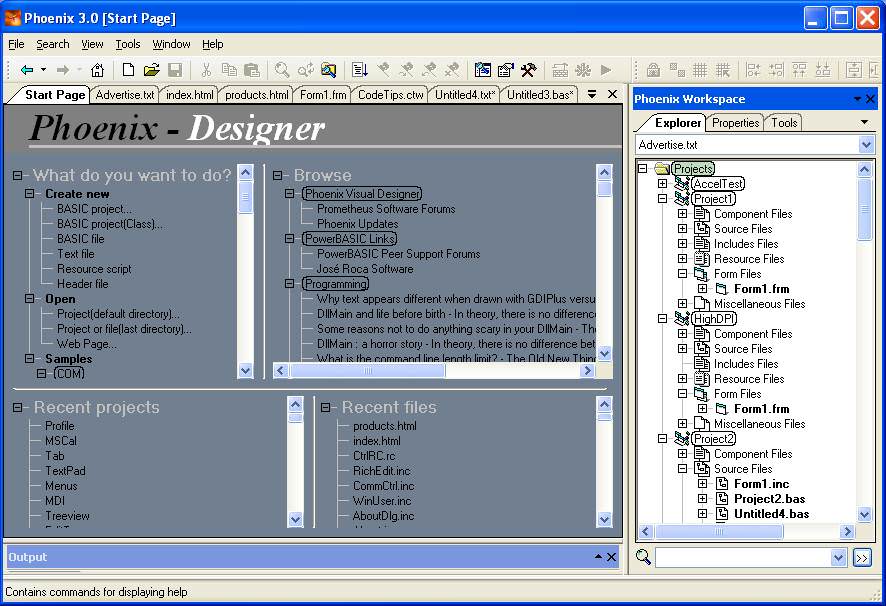This screenshot has height=606, width=886.
Task: Click the plain grid icon in the designer toolbar
Action: coord(700,70)
